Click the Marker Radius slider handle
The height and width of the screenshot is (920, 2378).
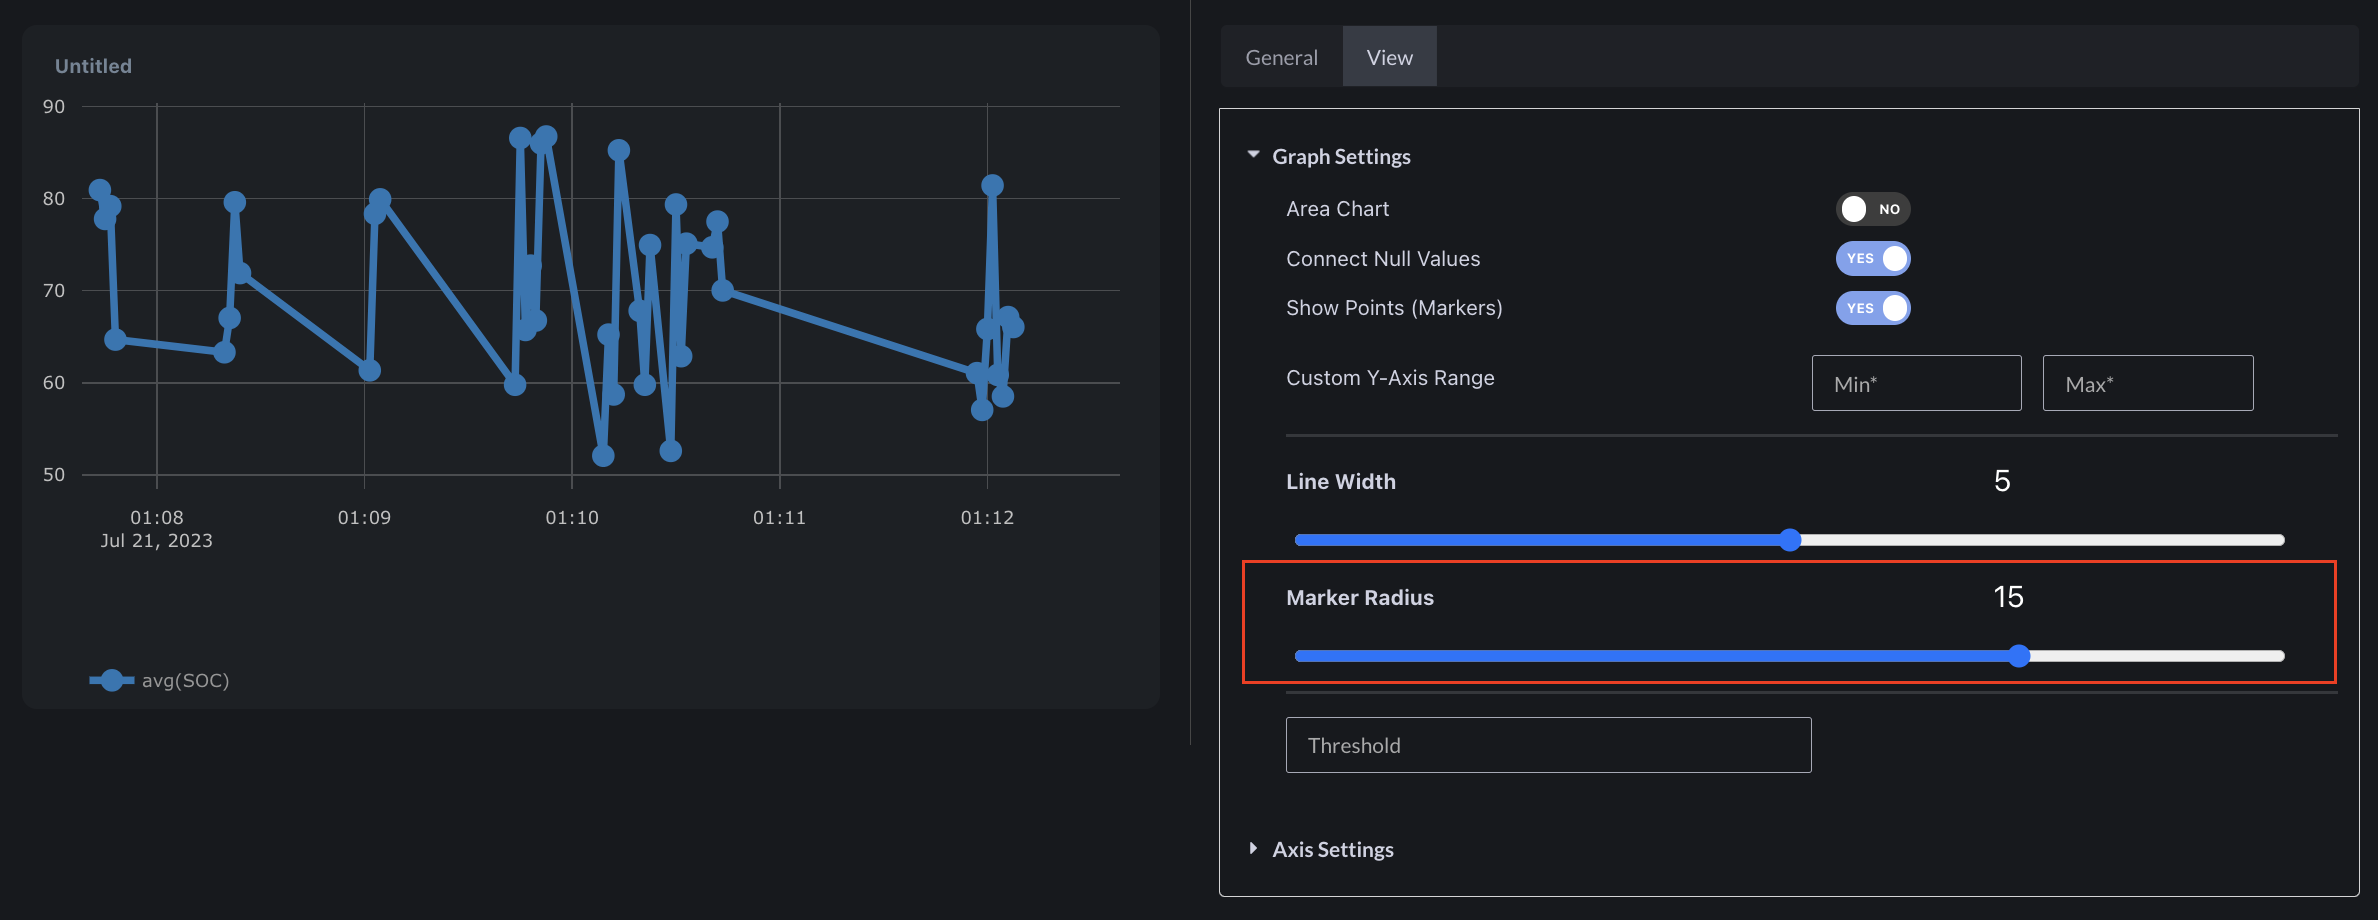coord(2019,656)
